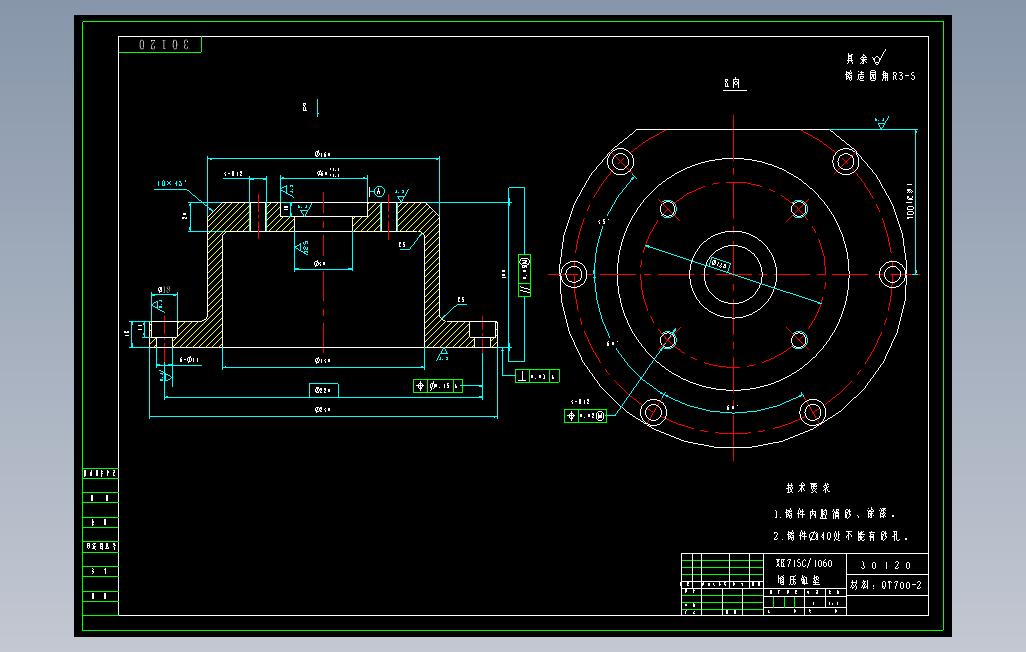Click the 技术要求 heading
The width and height of the screenshot is (1026, 652).
[x=808, y=488]
